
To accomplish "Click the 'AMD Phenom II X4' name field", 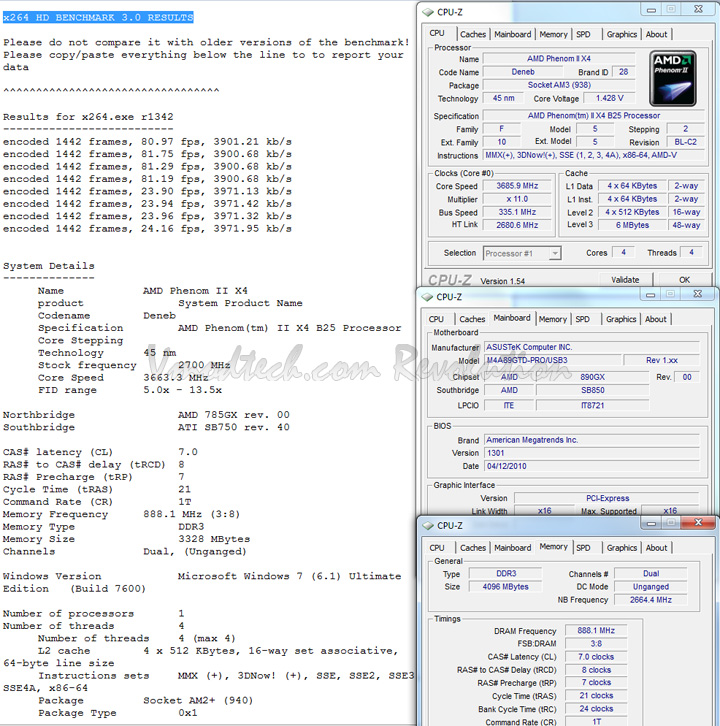I will [x=558, y=59].
